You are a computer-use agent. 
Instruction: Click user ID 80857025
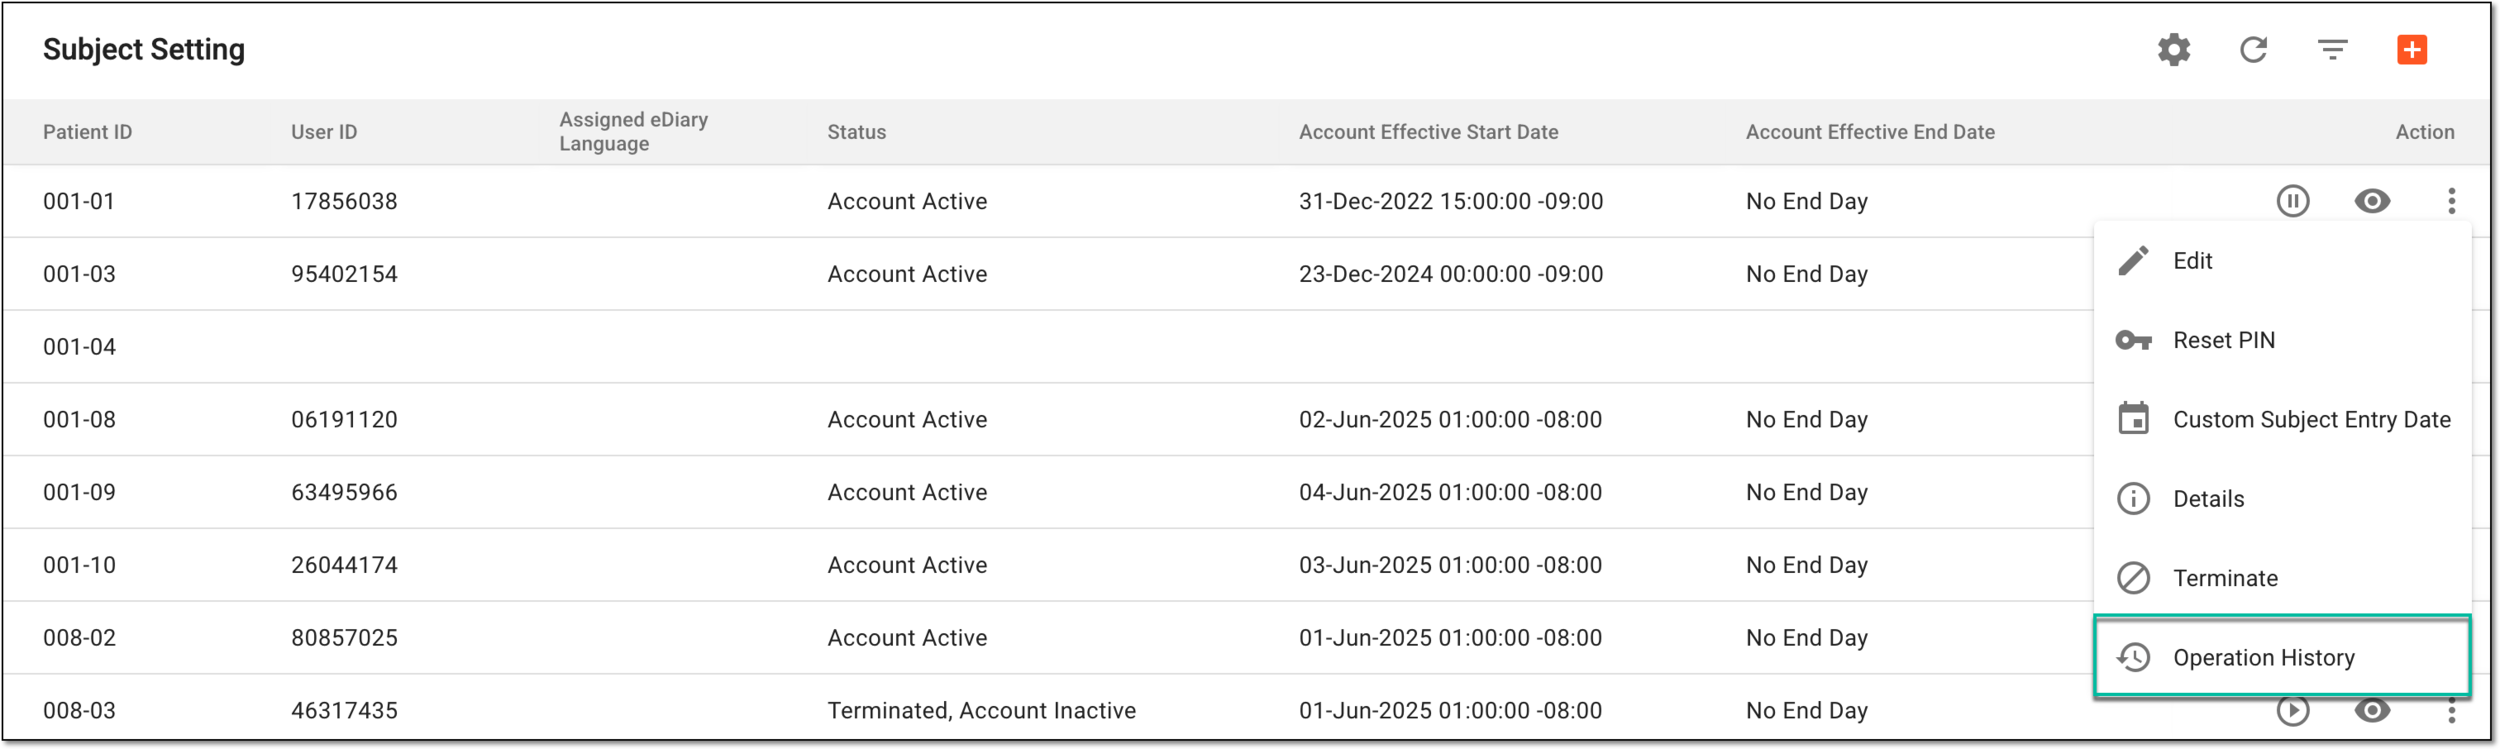point(344,638)
